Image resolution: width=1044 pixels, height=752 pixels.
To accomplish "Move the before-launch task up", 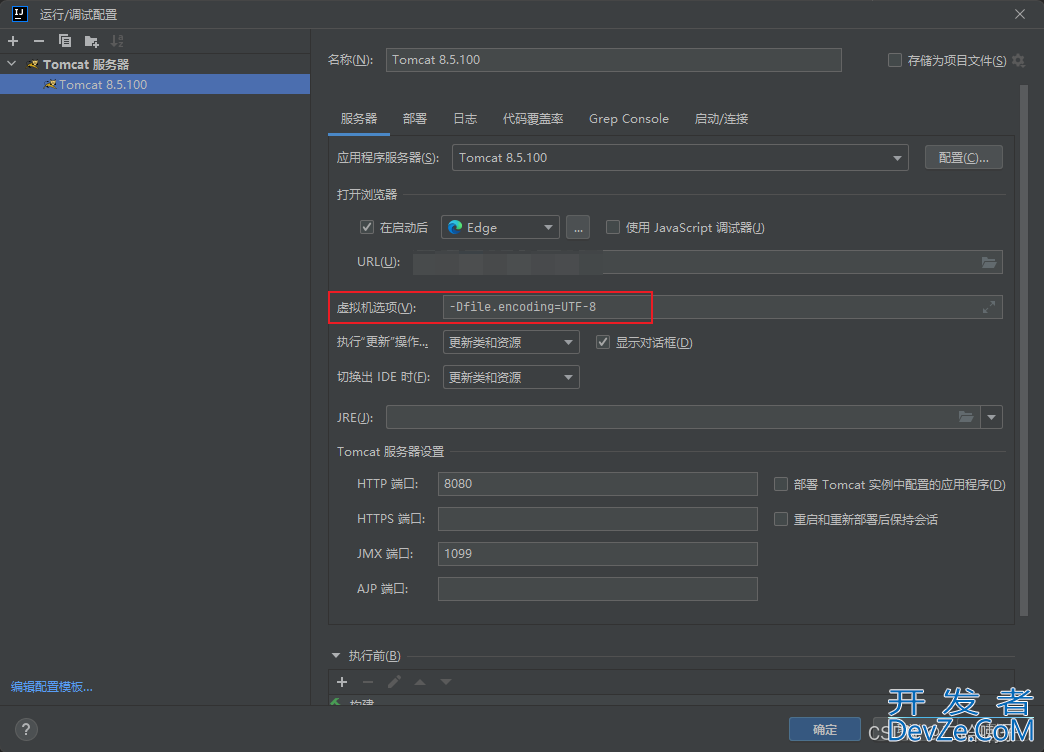I will 420,682.
